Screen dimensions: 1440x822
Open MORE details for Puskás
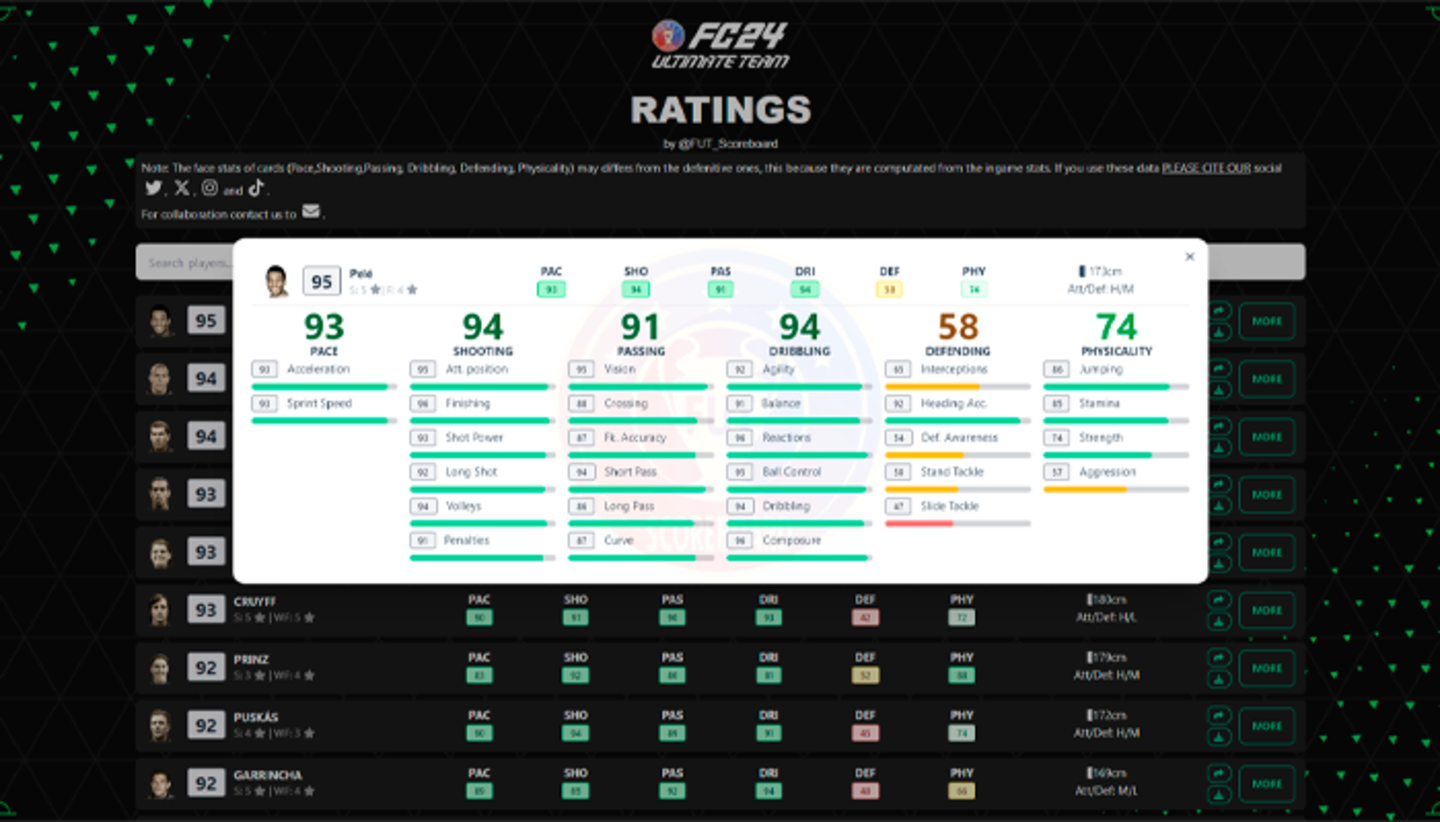click(x=1267, y=726)
